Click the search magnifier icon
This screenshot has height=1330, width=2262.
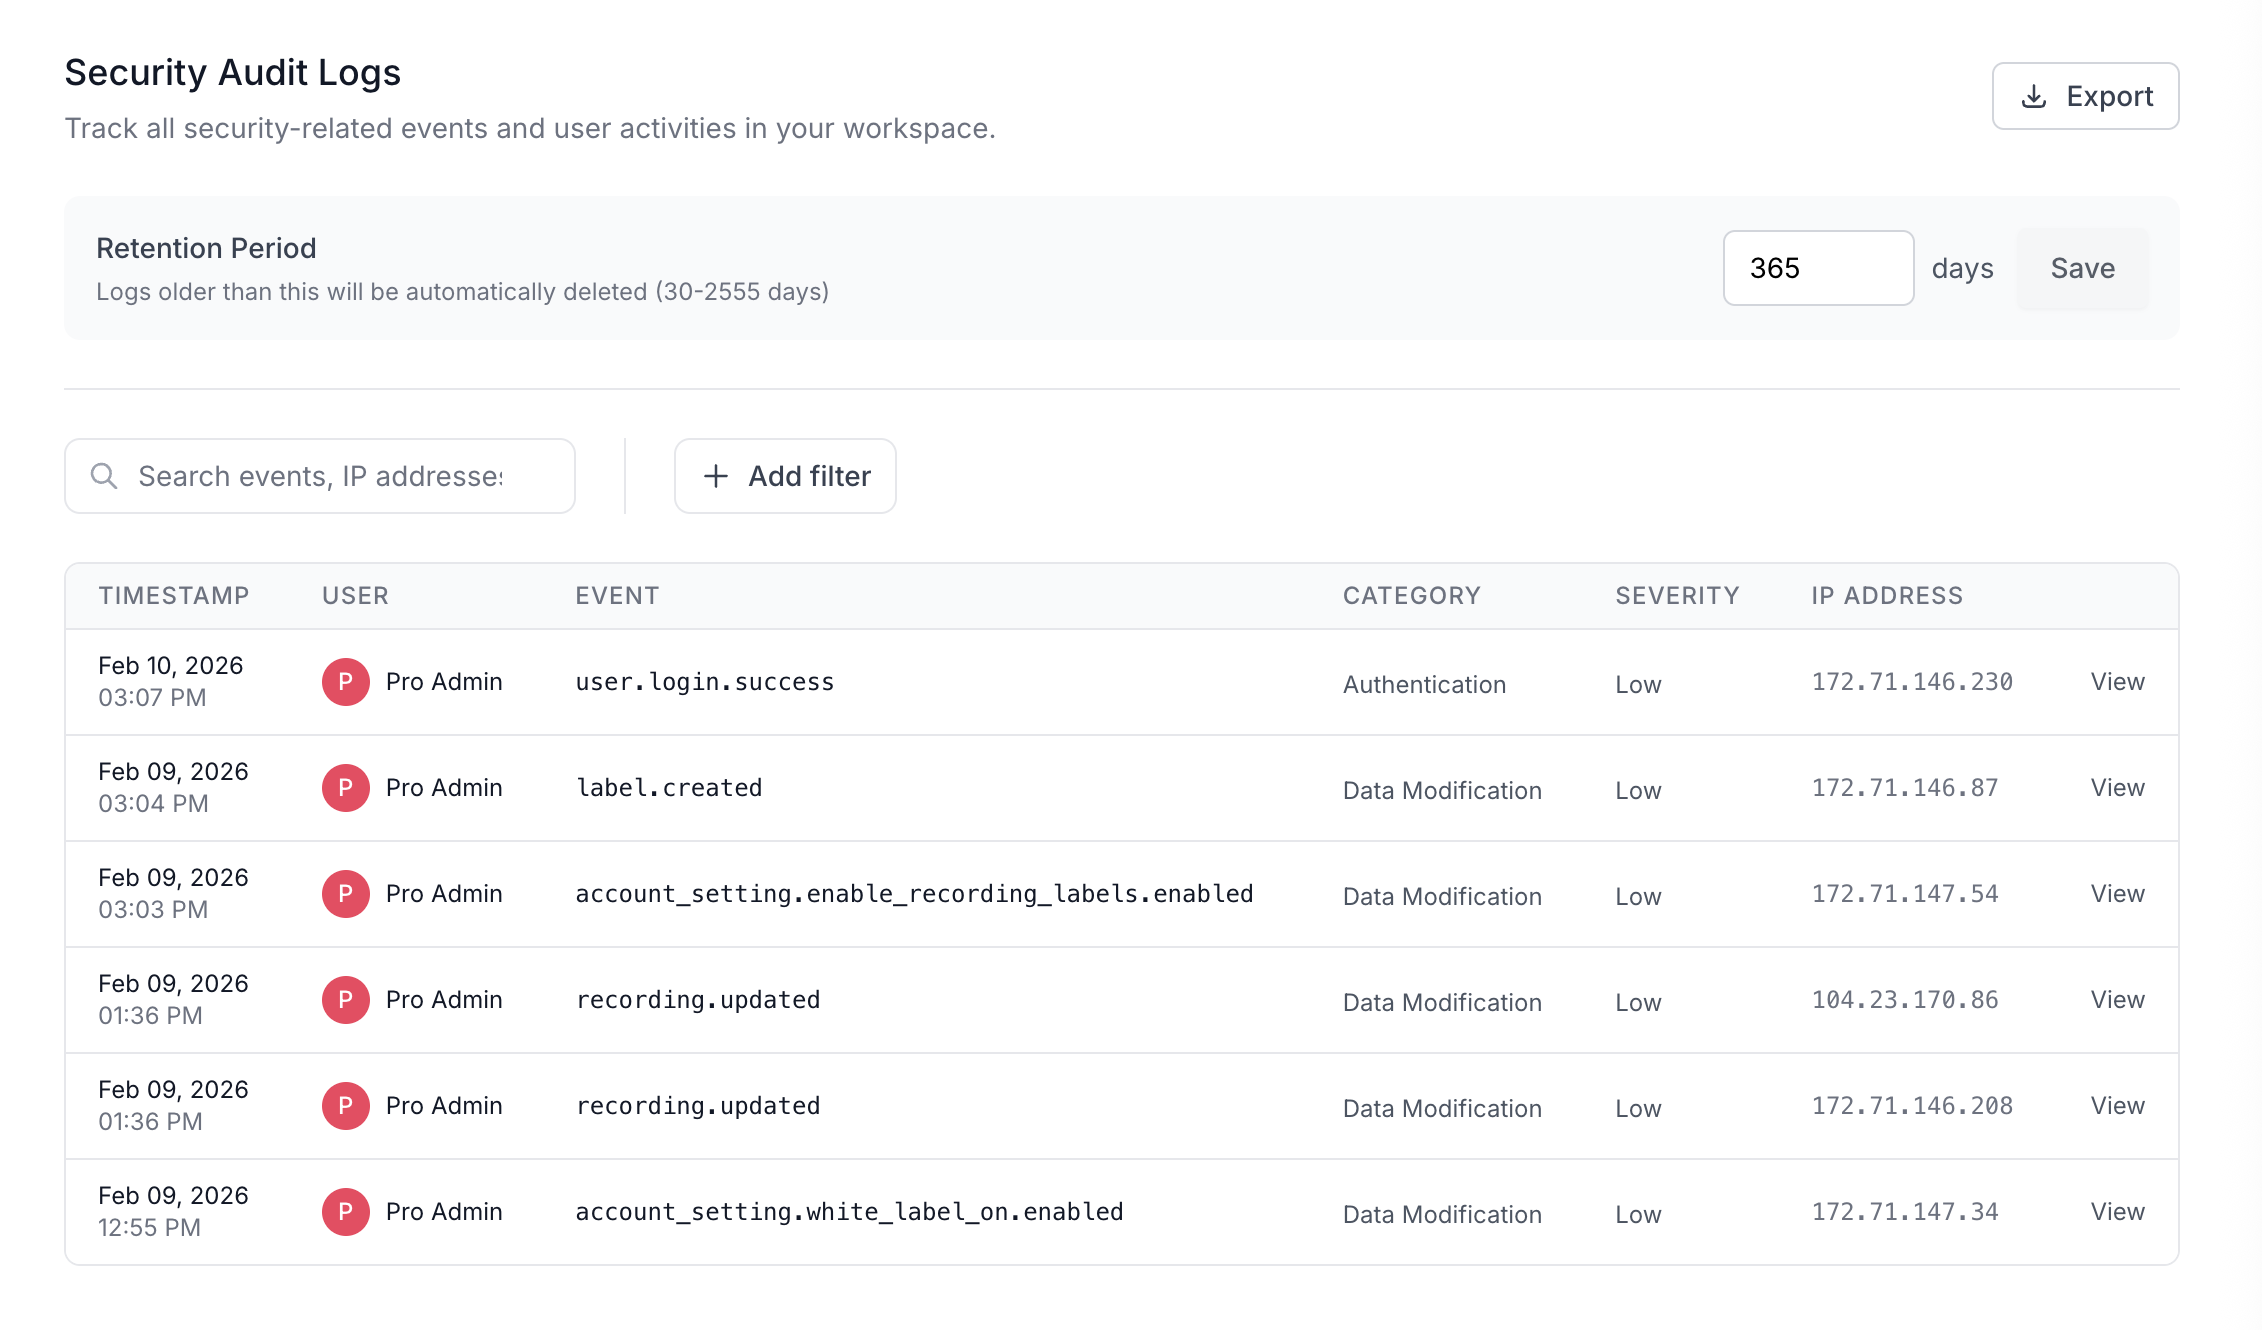[104, 476]
